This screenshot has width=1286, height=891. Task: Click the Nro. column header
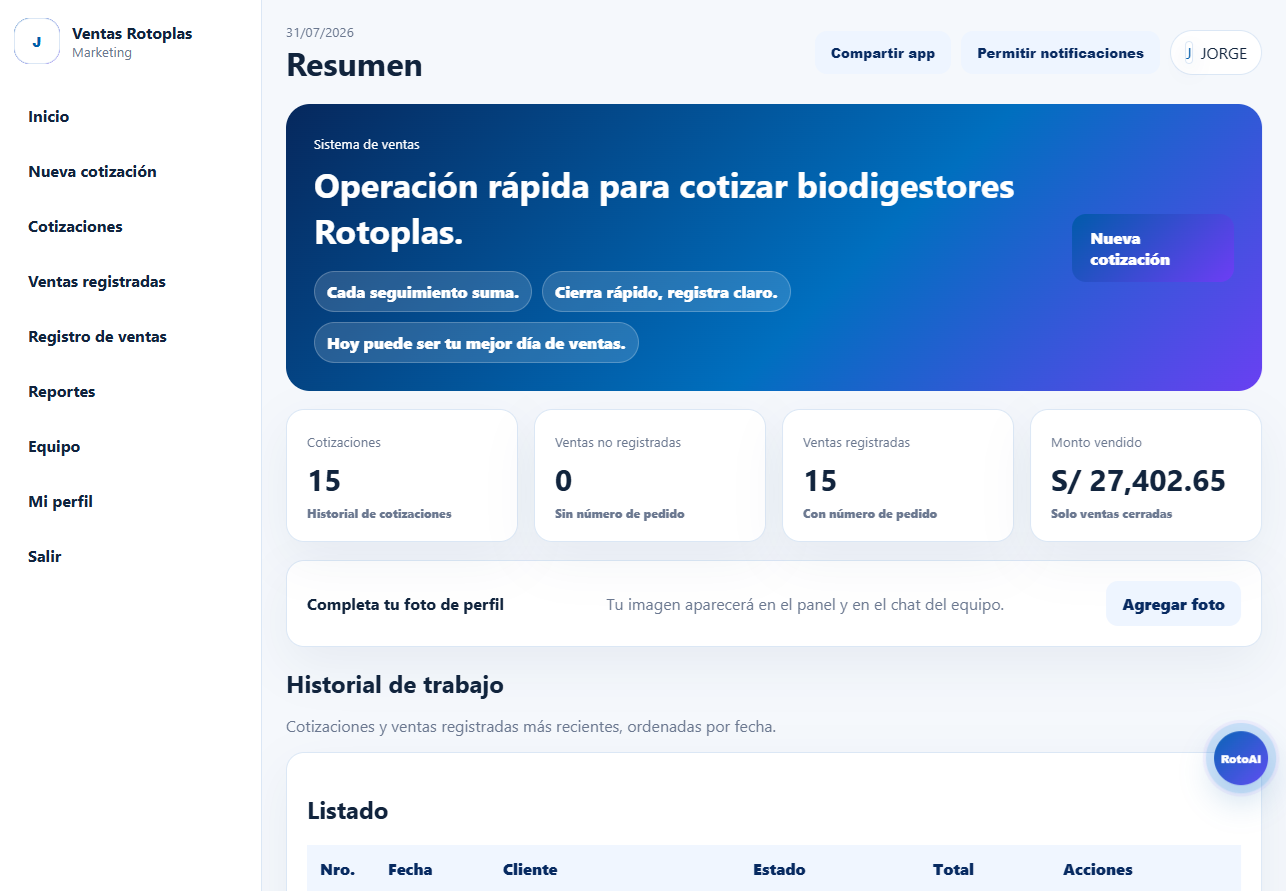pyautogui.click(x=338, y=870)
